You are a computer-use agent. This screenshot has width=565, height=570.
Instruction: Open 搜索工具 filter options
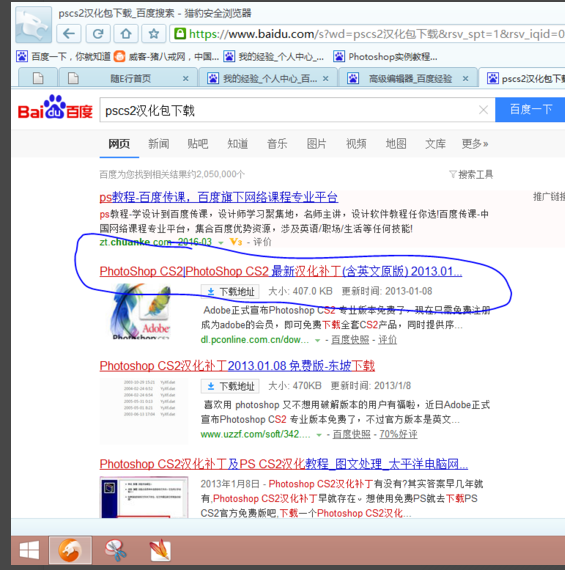pyautogui.click(x=471, y=175)
